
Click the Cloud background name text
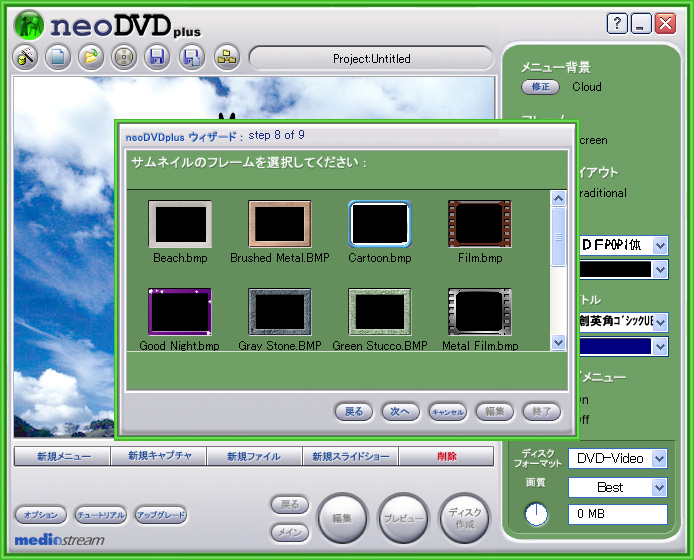[587, 87]
